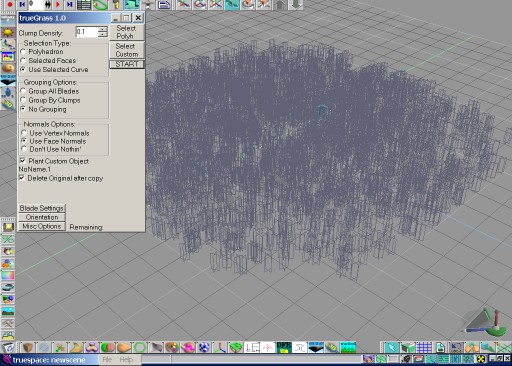Advance to the last animation frame
This screenshot has width=512, height=366.
point(69,4)
